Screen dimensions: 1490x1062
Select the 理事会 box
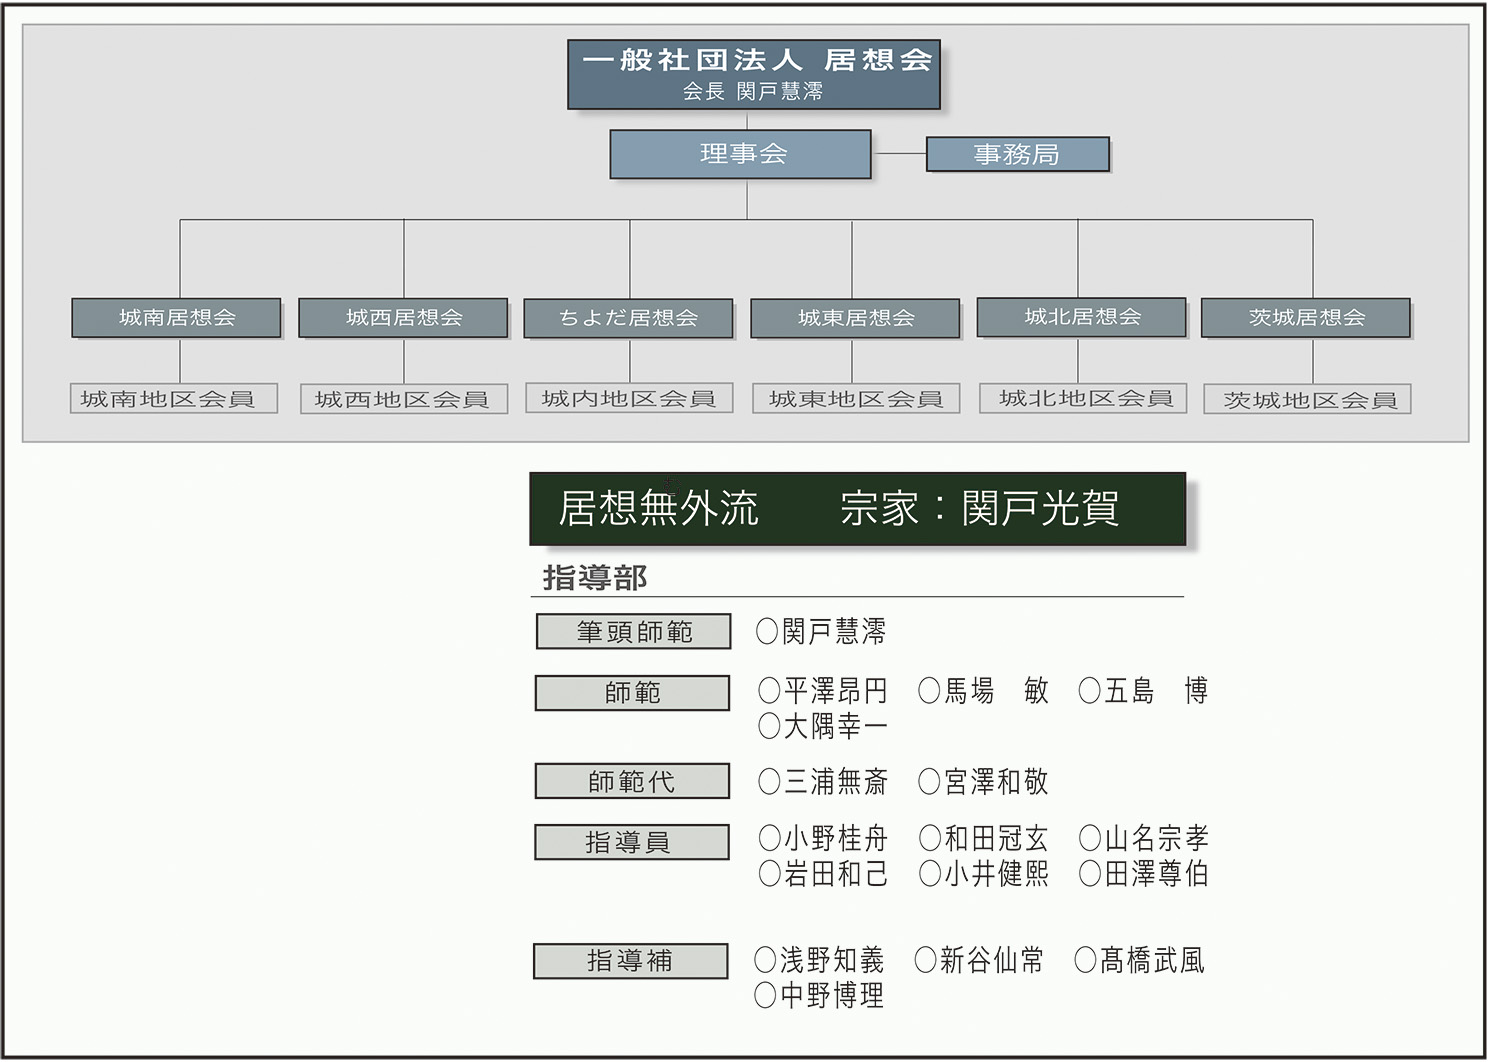pos(741,154)
